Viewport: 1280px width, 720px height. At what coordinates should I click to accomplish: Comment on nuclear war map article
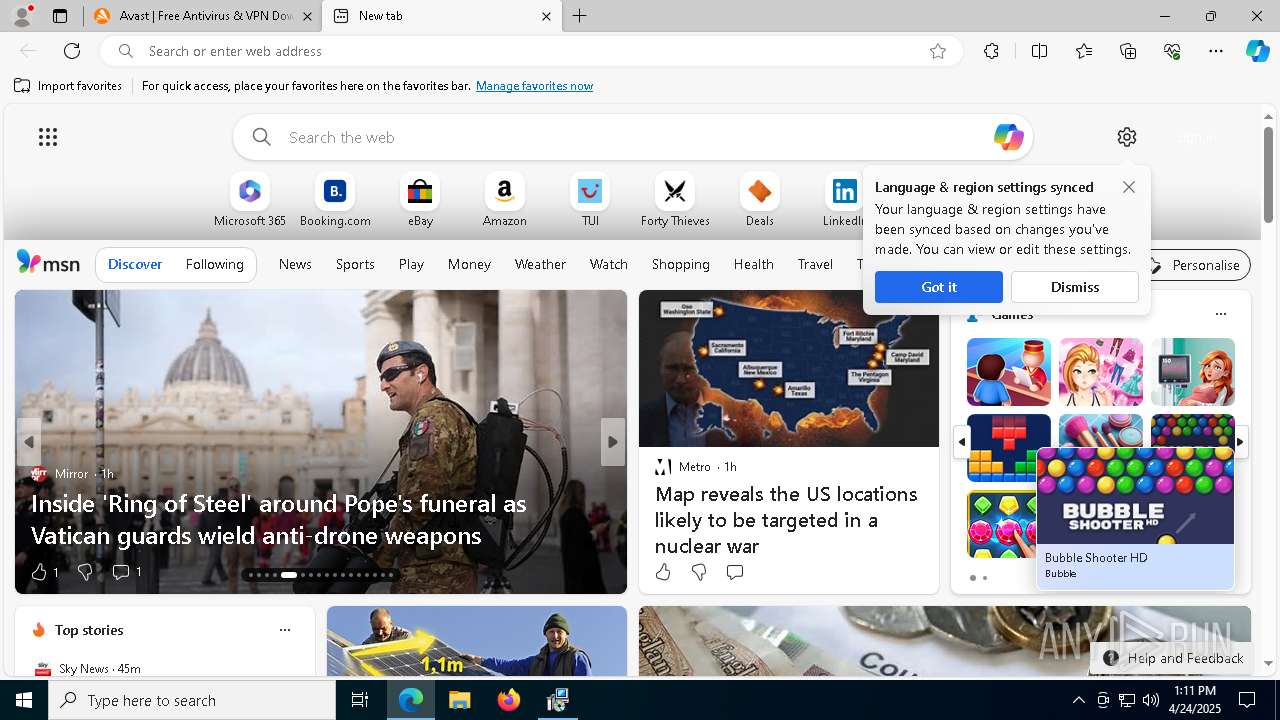(x=735, y=572)
